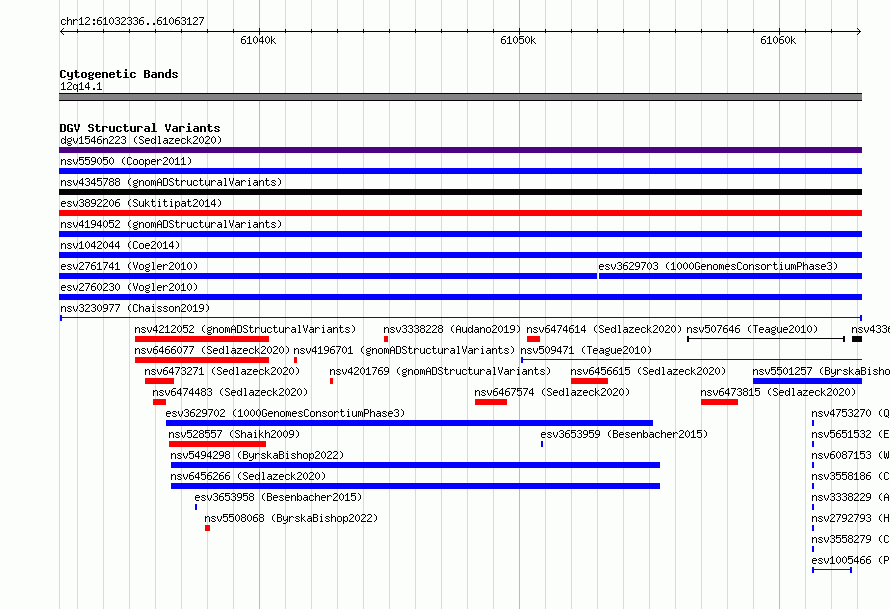Select nsv4212052 (gnomADStructuralVariants) label
890x609 pixels.
(x=245, y=329)
